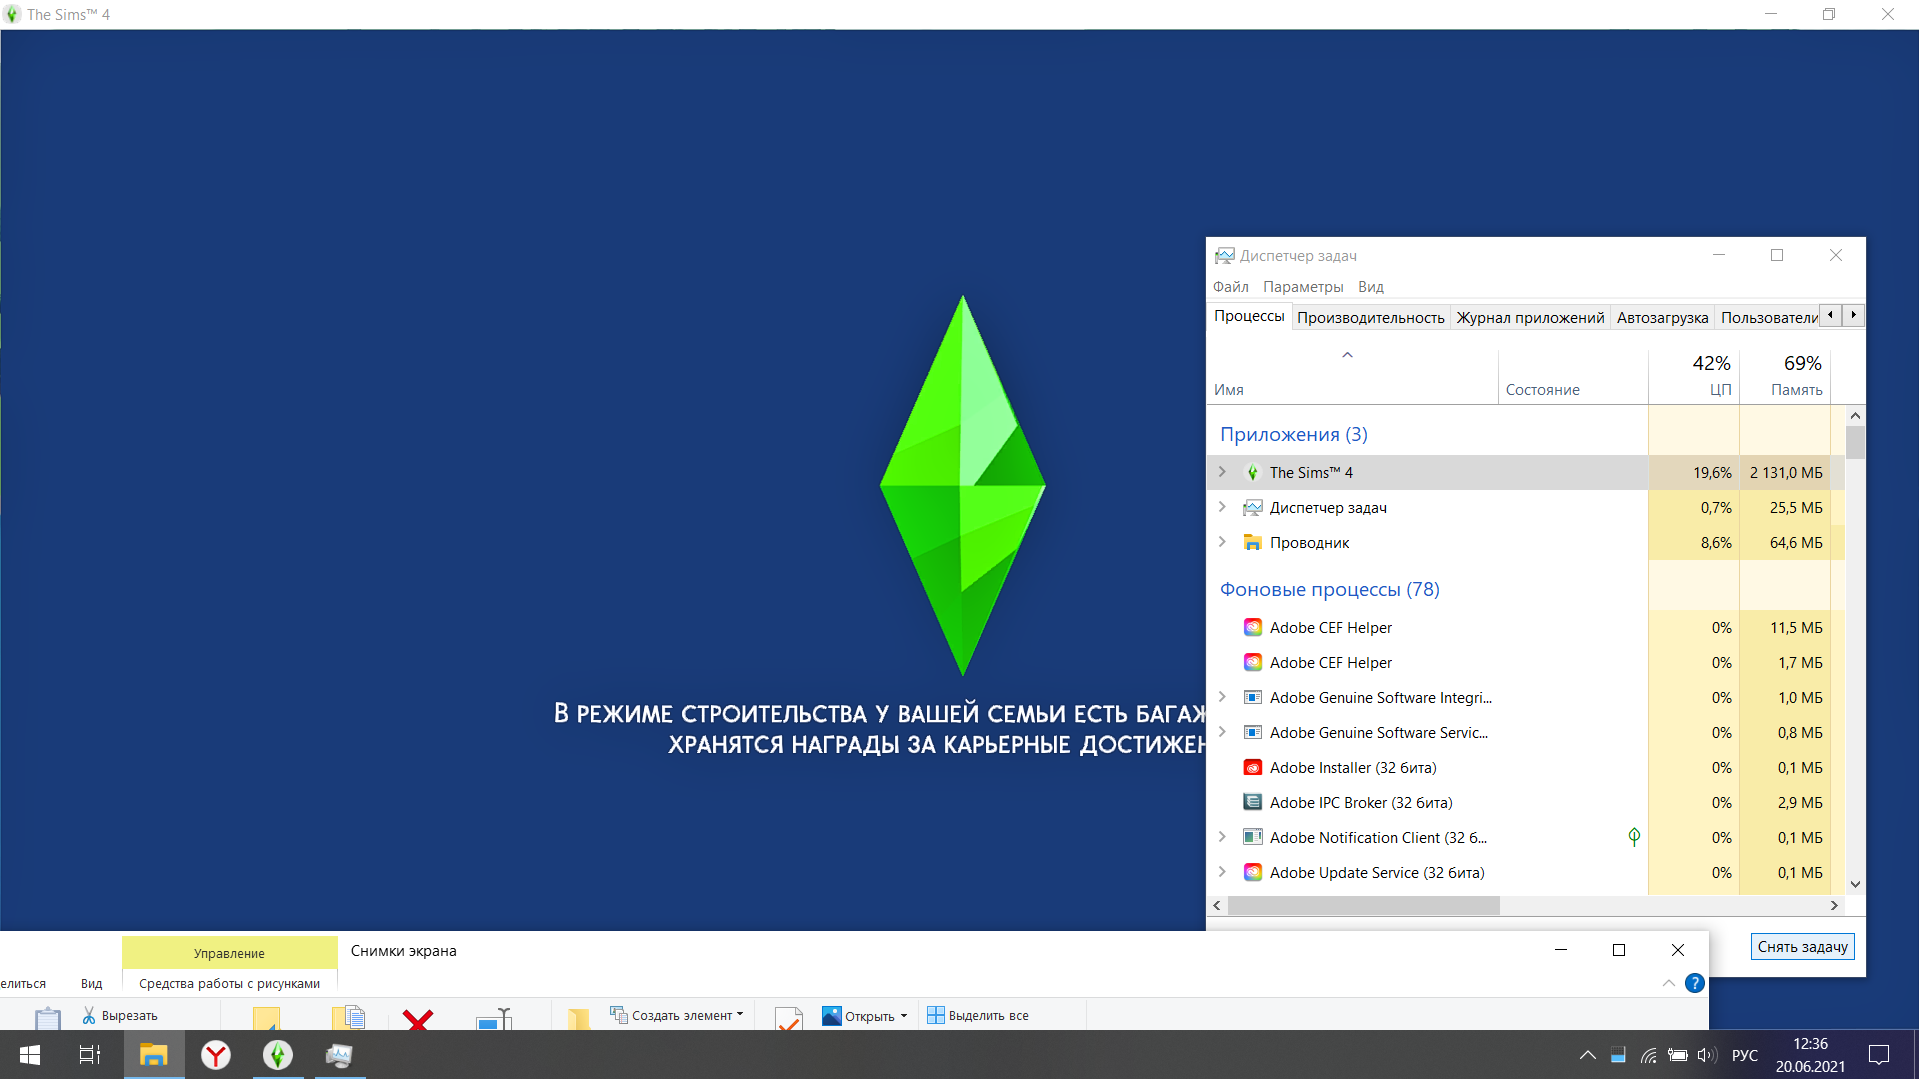1919x1079 pixels.
Task: Show hidden system tray icons
Action: 1587,1055
